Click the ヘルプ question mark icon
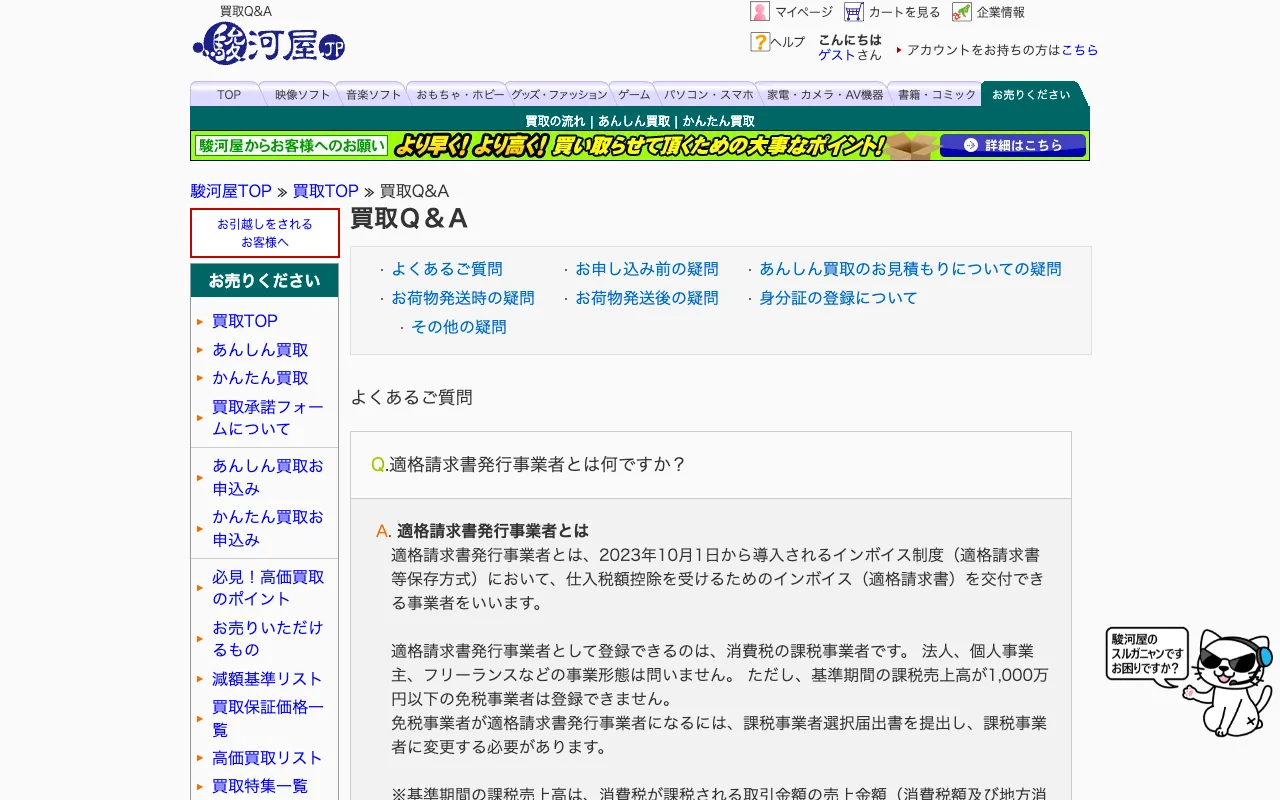 pos(760,42)
